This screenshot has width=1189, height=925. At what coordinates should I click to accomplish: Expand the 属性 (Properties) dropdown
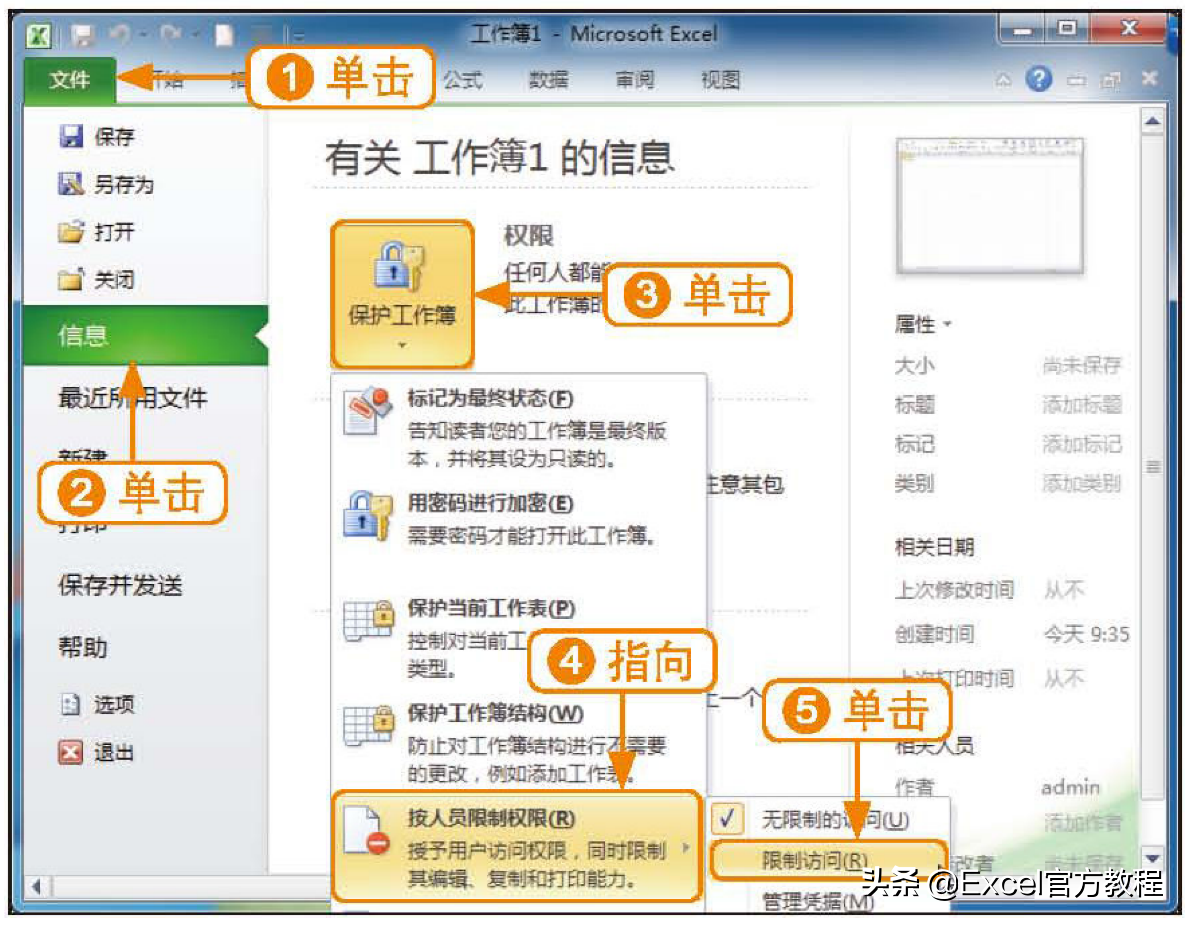pos(923,325)
